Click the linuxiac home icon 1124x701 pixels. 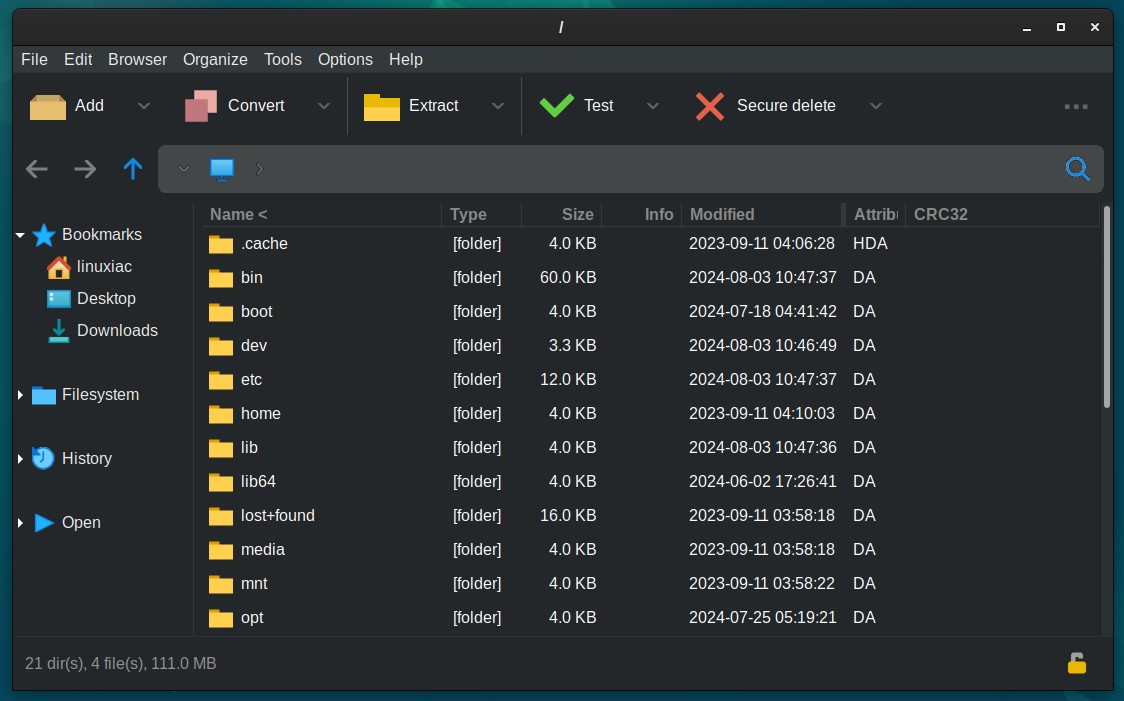point(59,267)
